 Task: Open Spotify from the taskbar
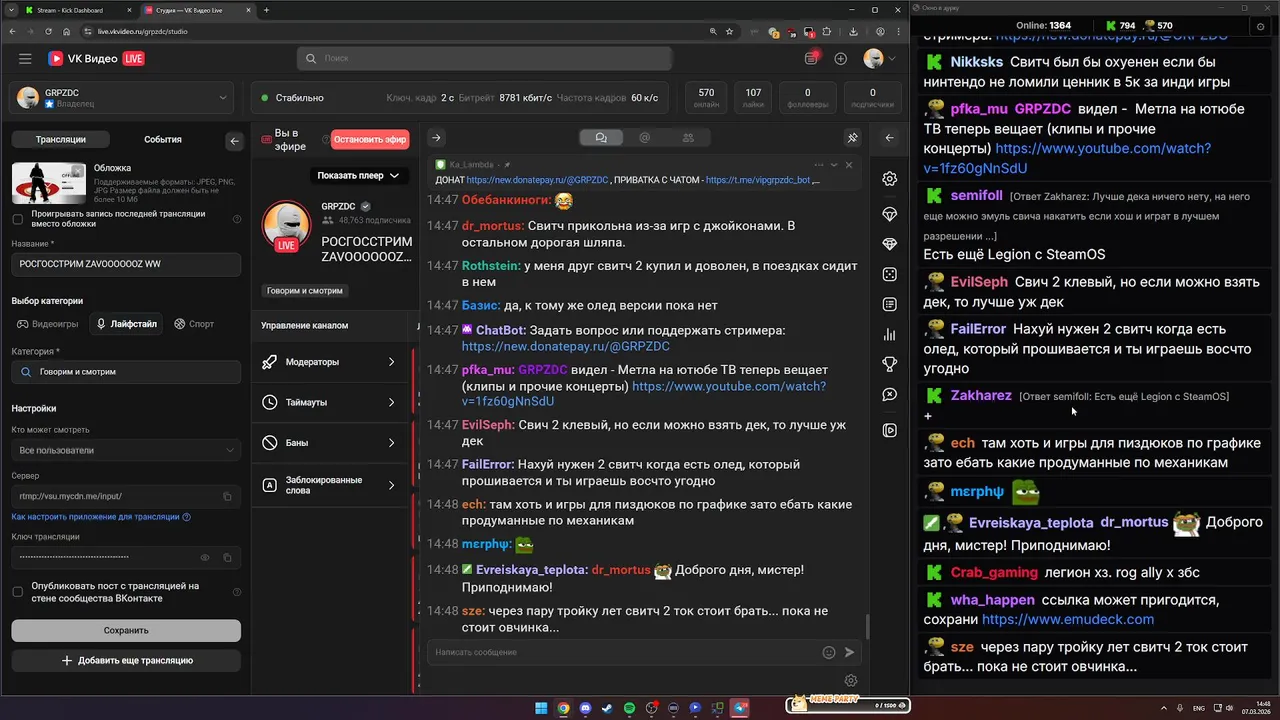coord(629,708)
